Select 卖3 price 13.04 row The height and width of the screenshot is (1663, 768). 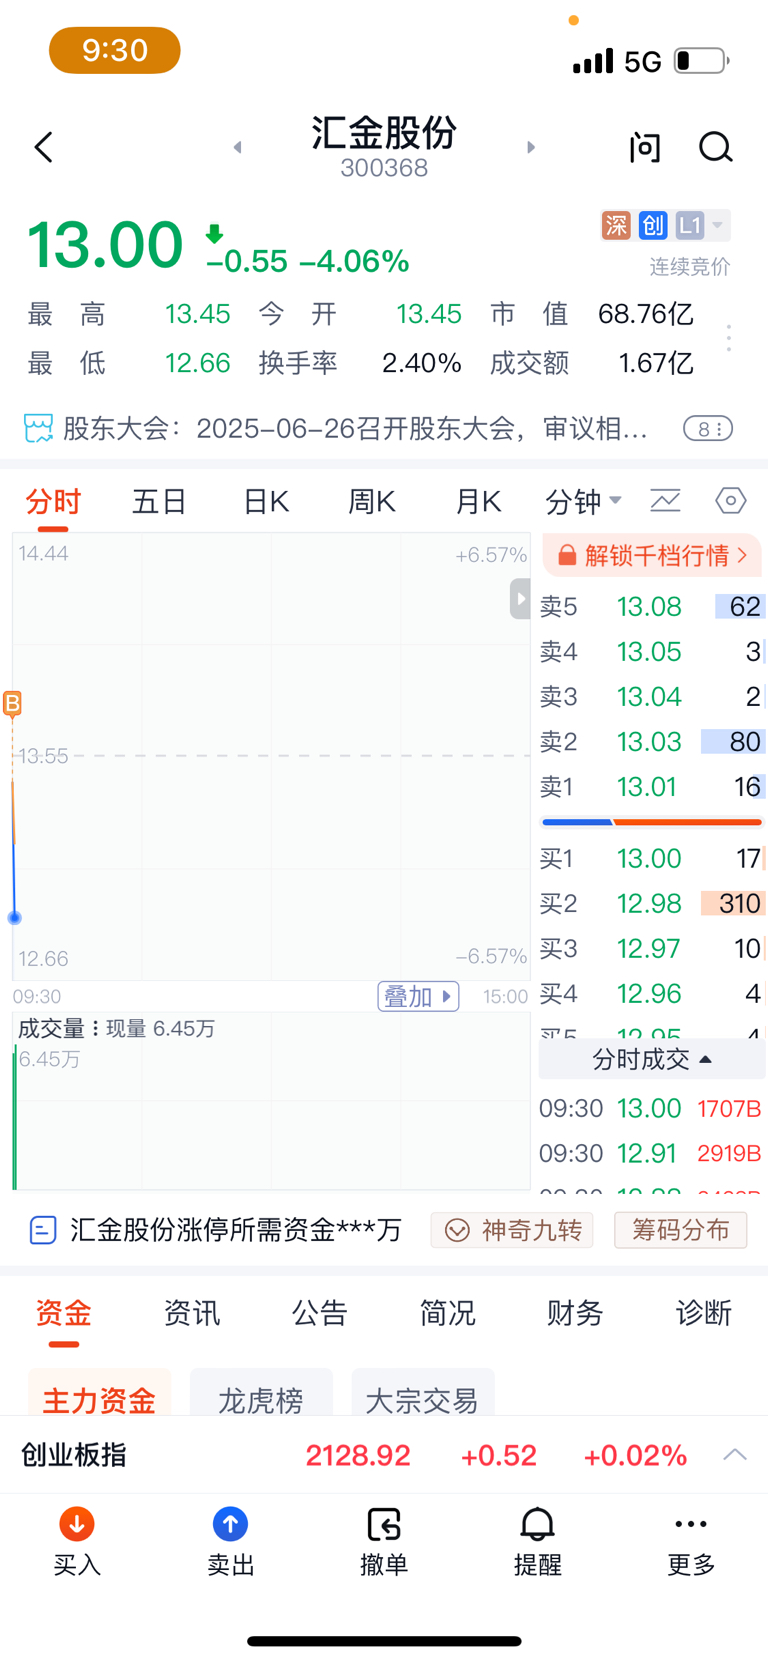tap(652, 697)
